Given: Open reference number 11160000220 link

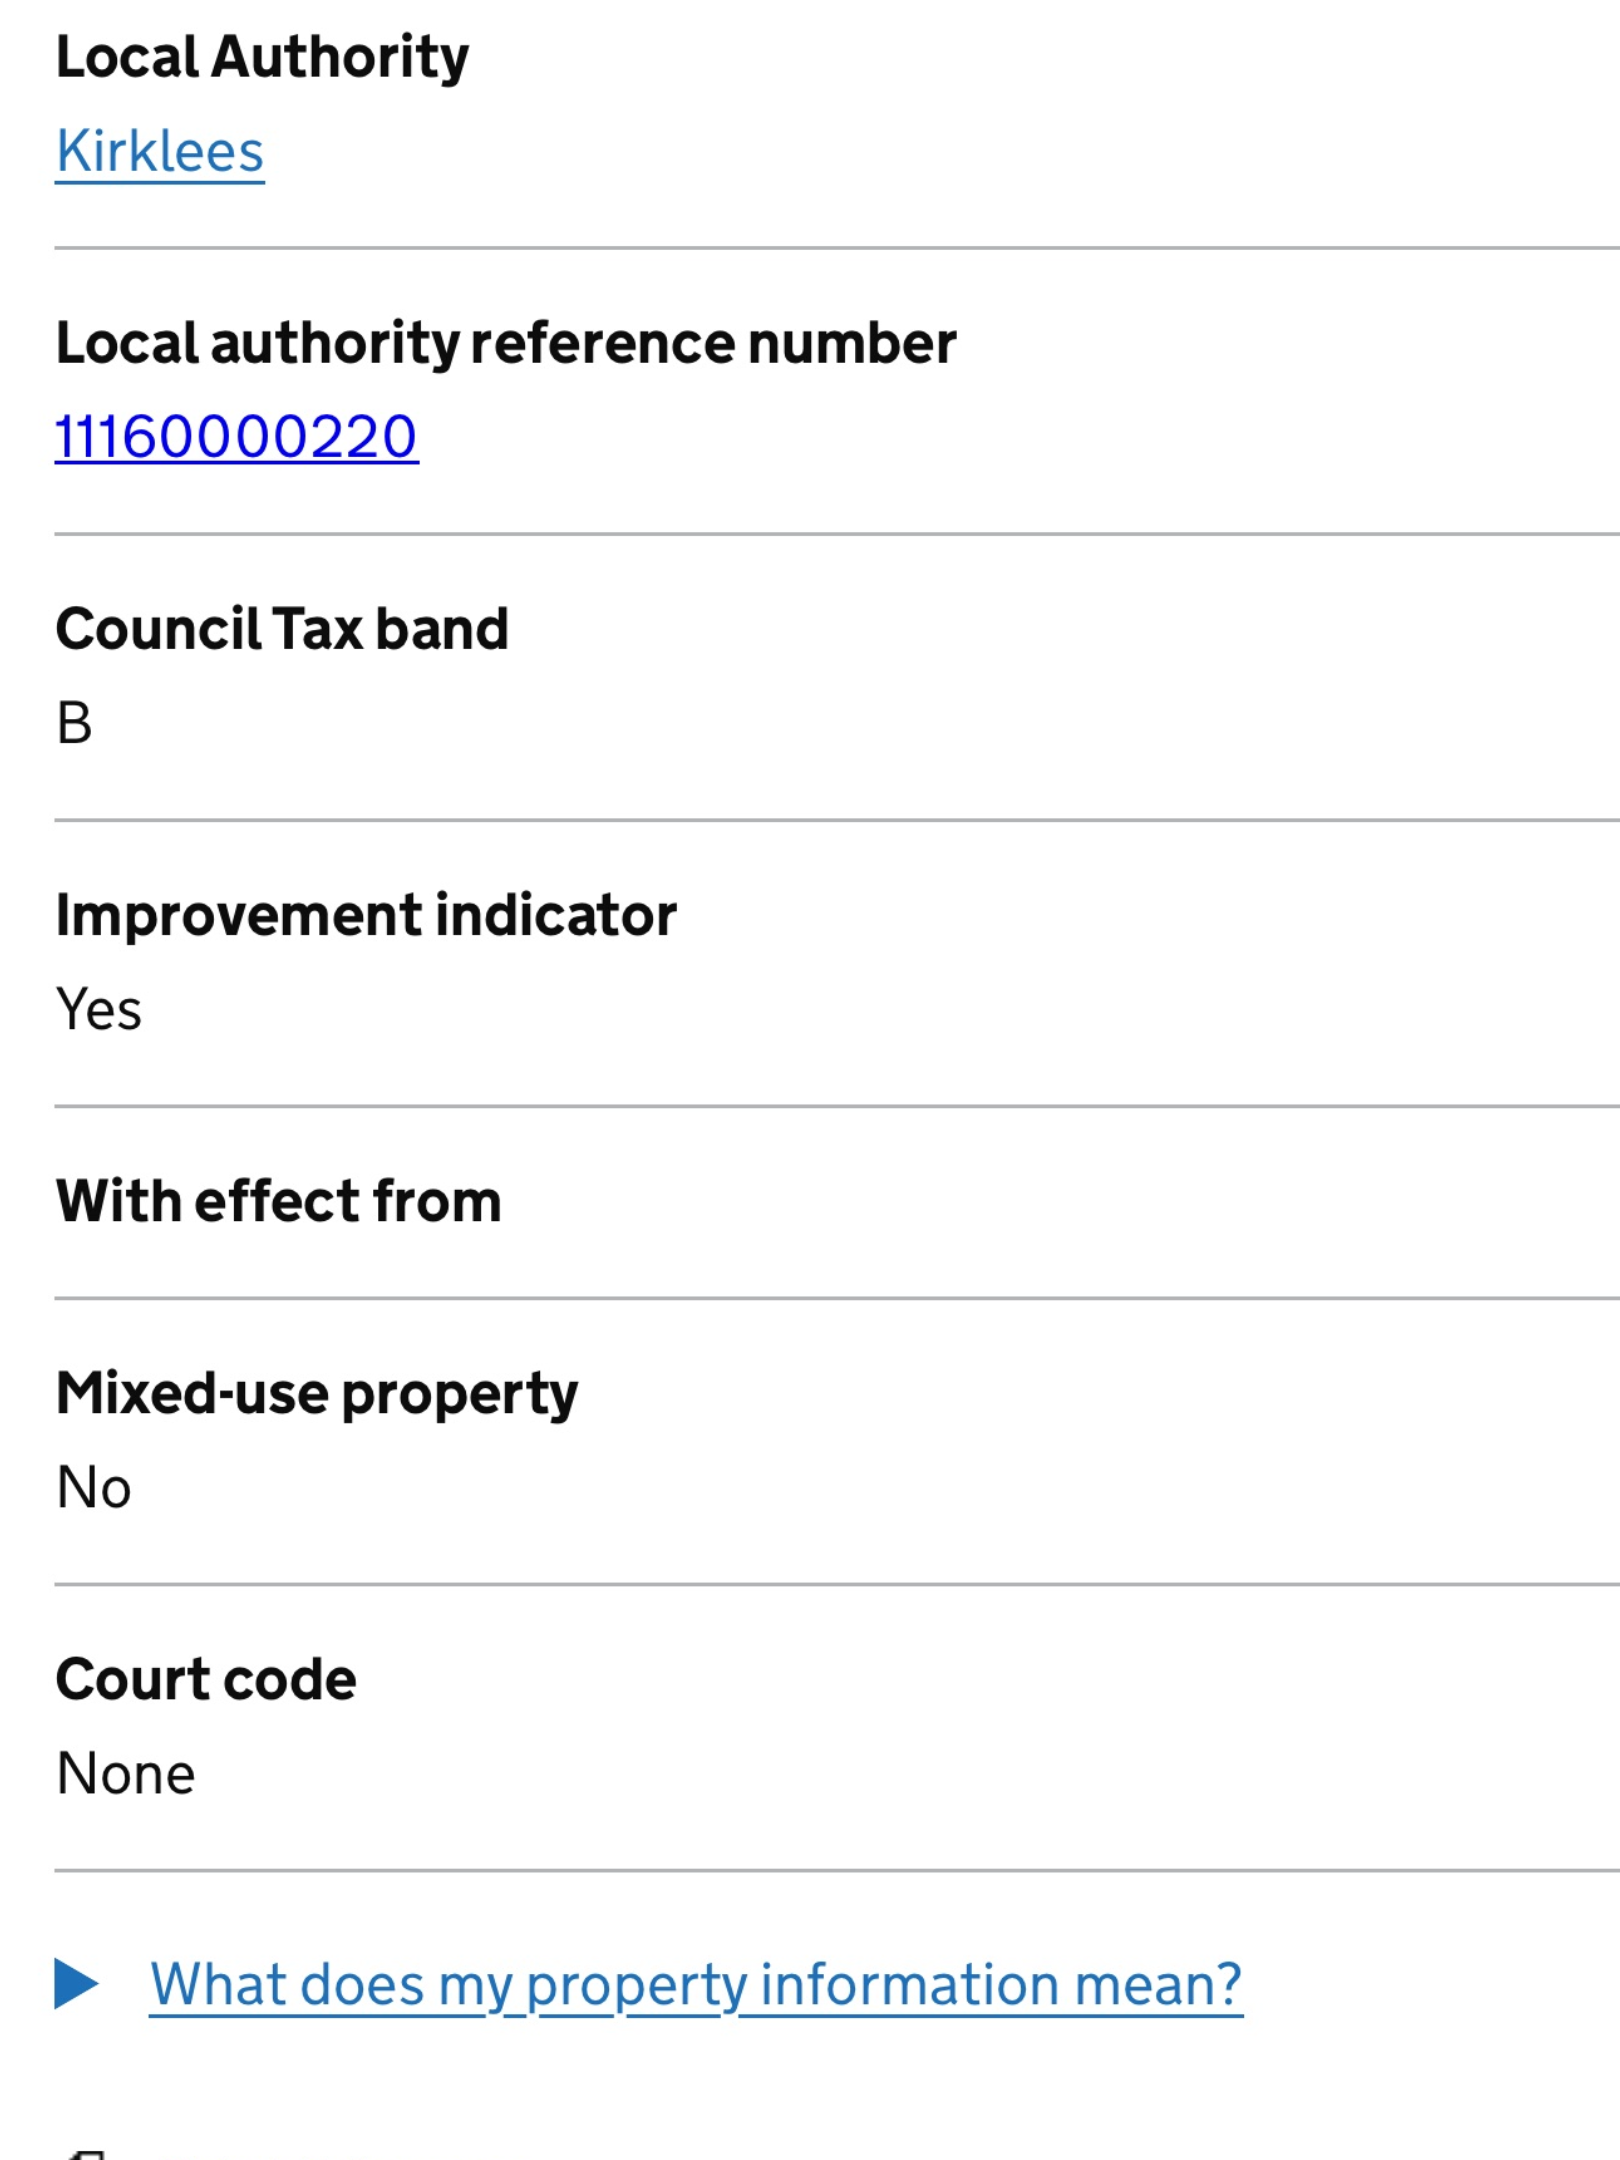Looking at the screenshot, I should click(237, 438).
